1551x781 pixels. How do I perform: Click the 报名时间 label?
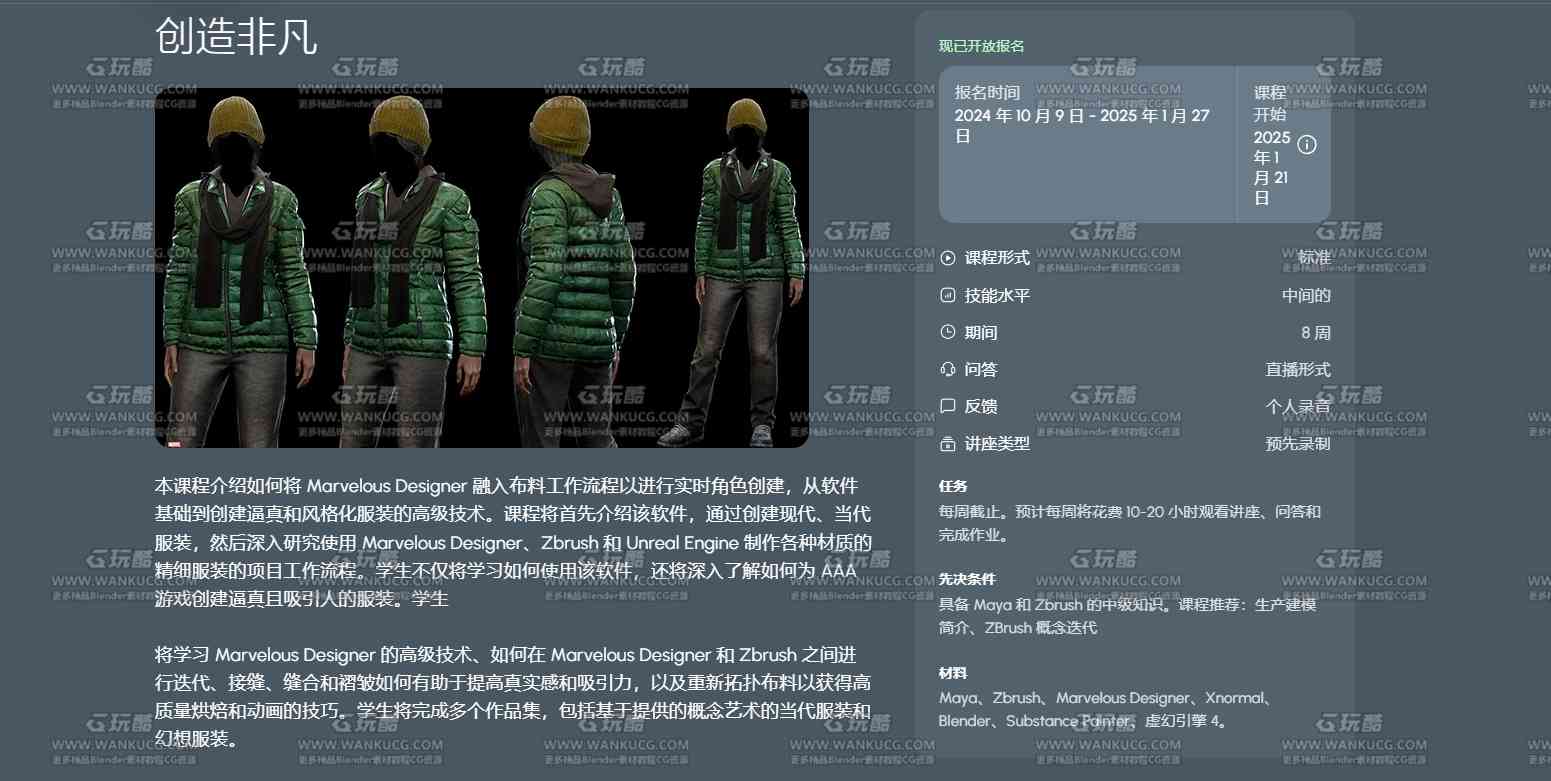click(987, 92)
